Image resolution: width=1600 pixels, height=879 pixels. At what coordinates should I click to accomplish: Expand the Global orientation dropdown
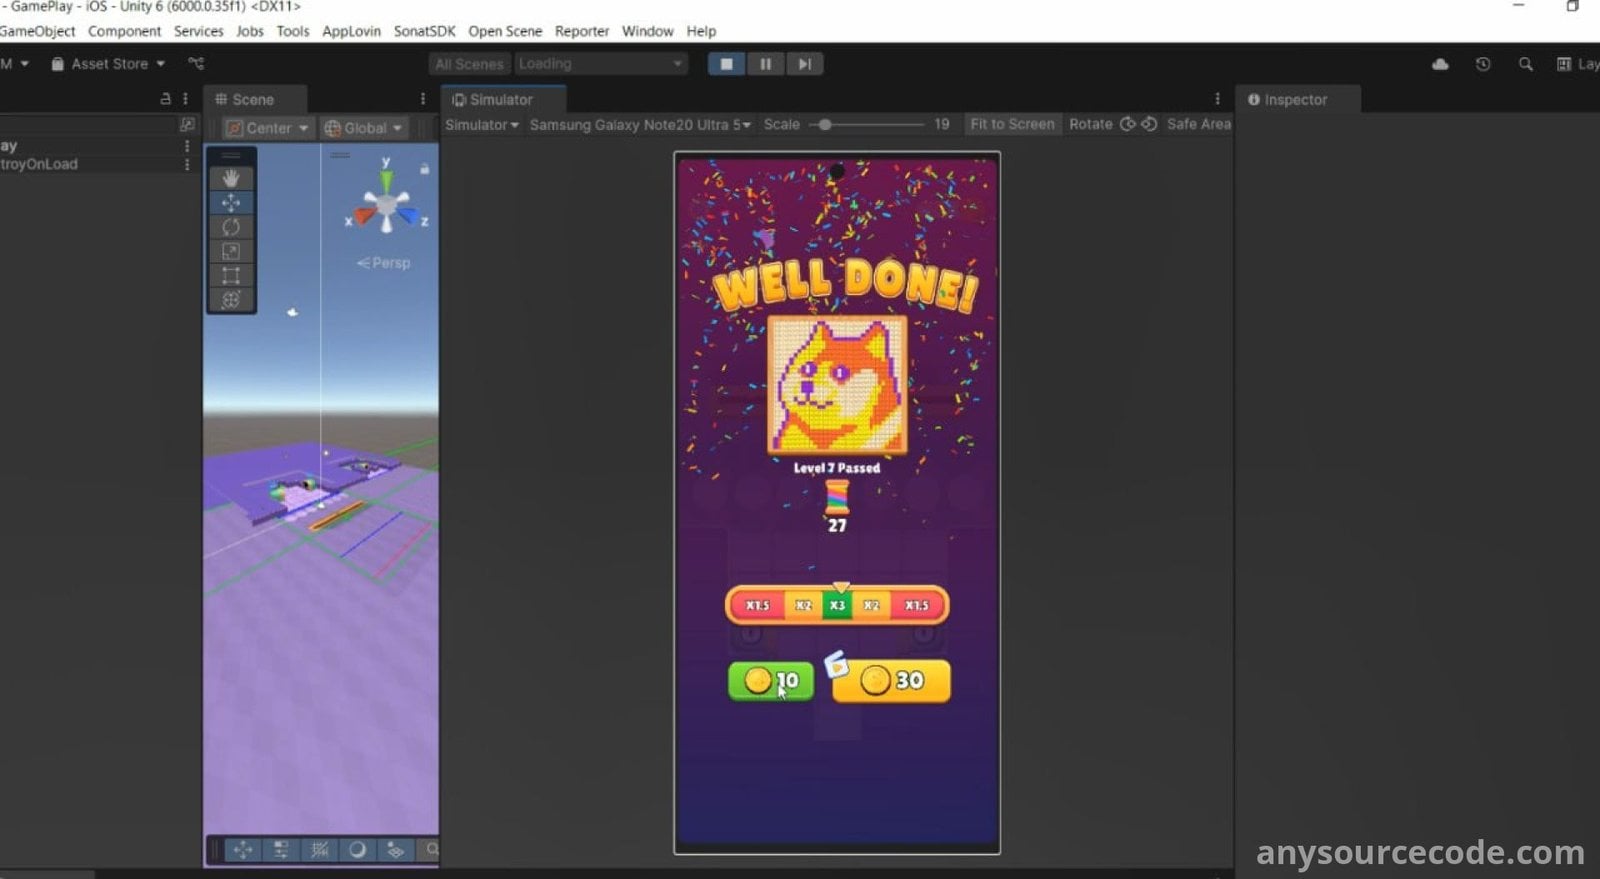tap(364, 128)
